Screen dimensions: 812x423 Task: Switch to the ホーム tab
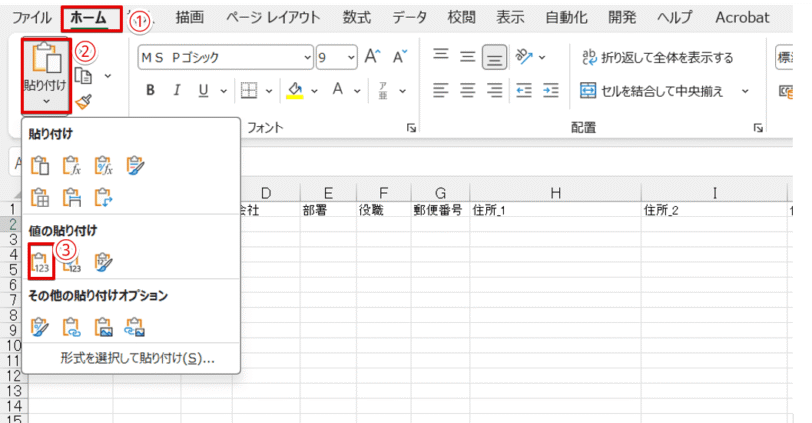pyautogui.click(x=89, y=18)
